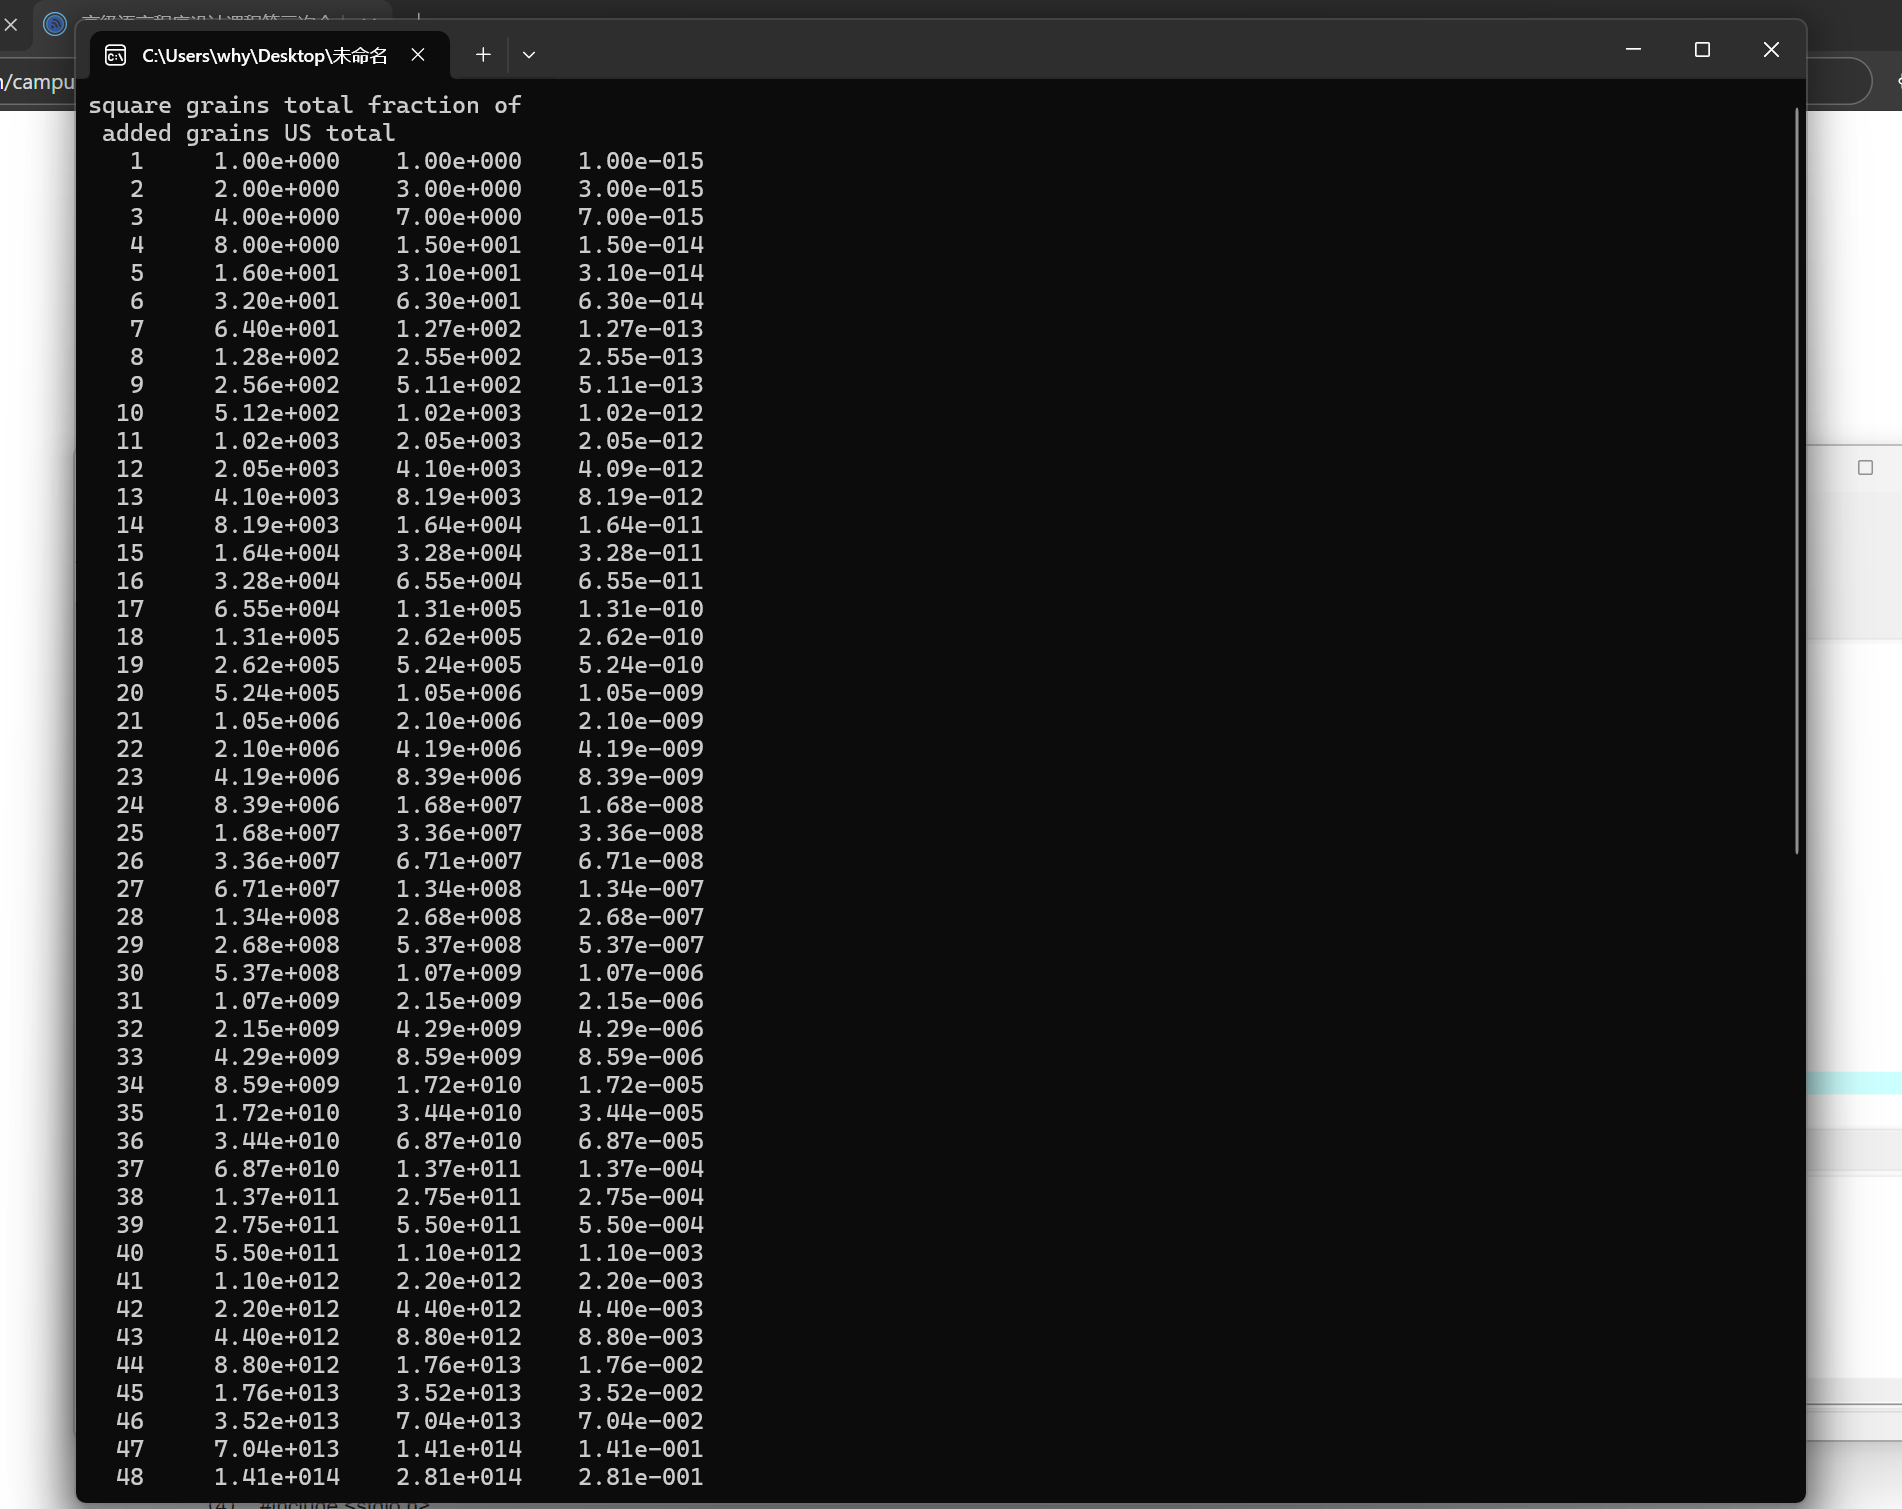Click value 1.68e-008 in row 24

641,805
